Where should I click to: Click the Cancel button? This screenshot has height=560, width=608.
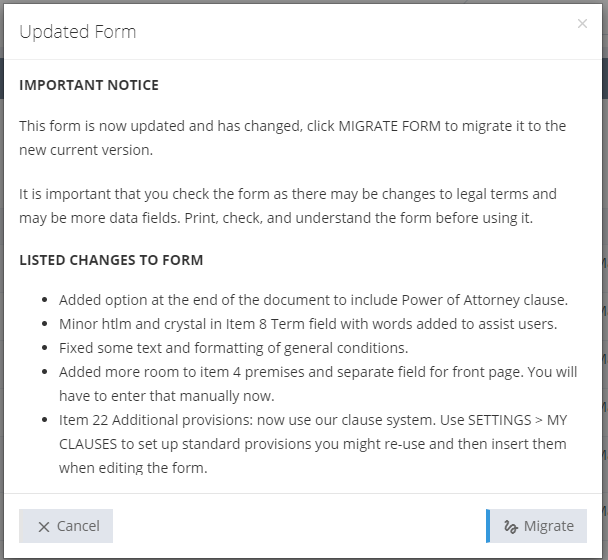(x=66, y=526)
